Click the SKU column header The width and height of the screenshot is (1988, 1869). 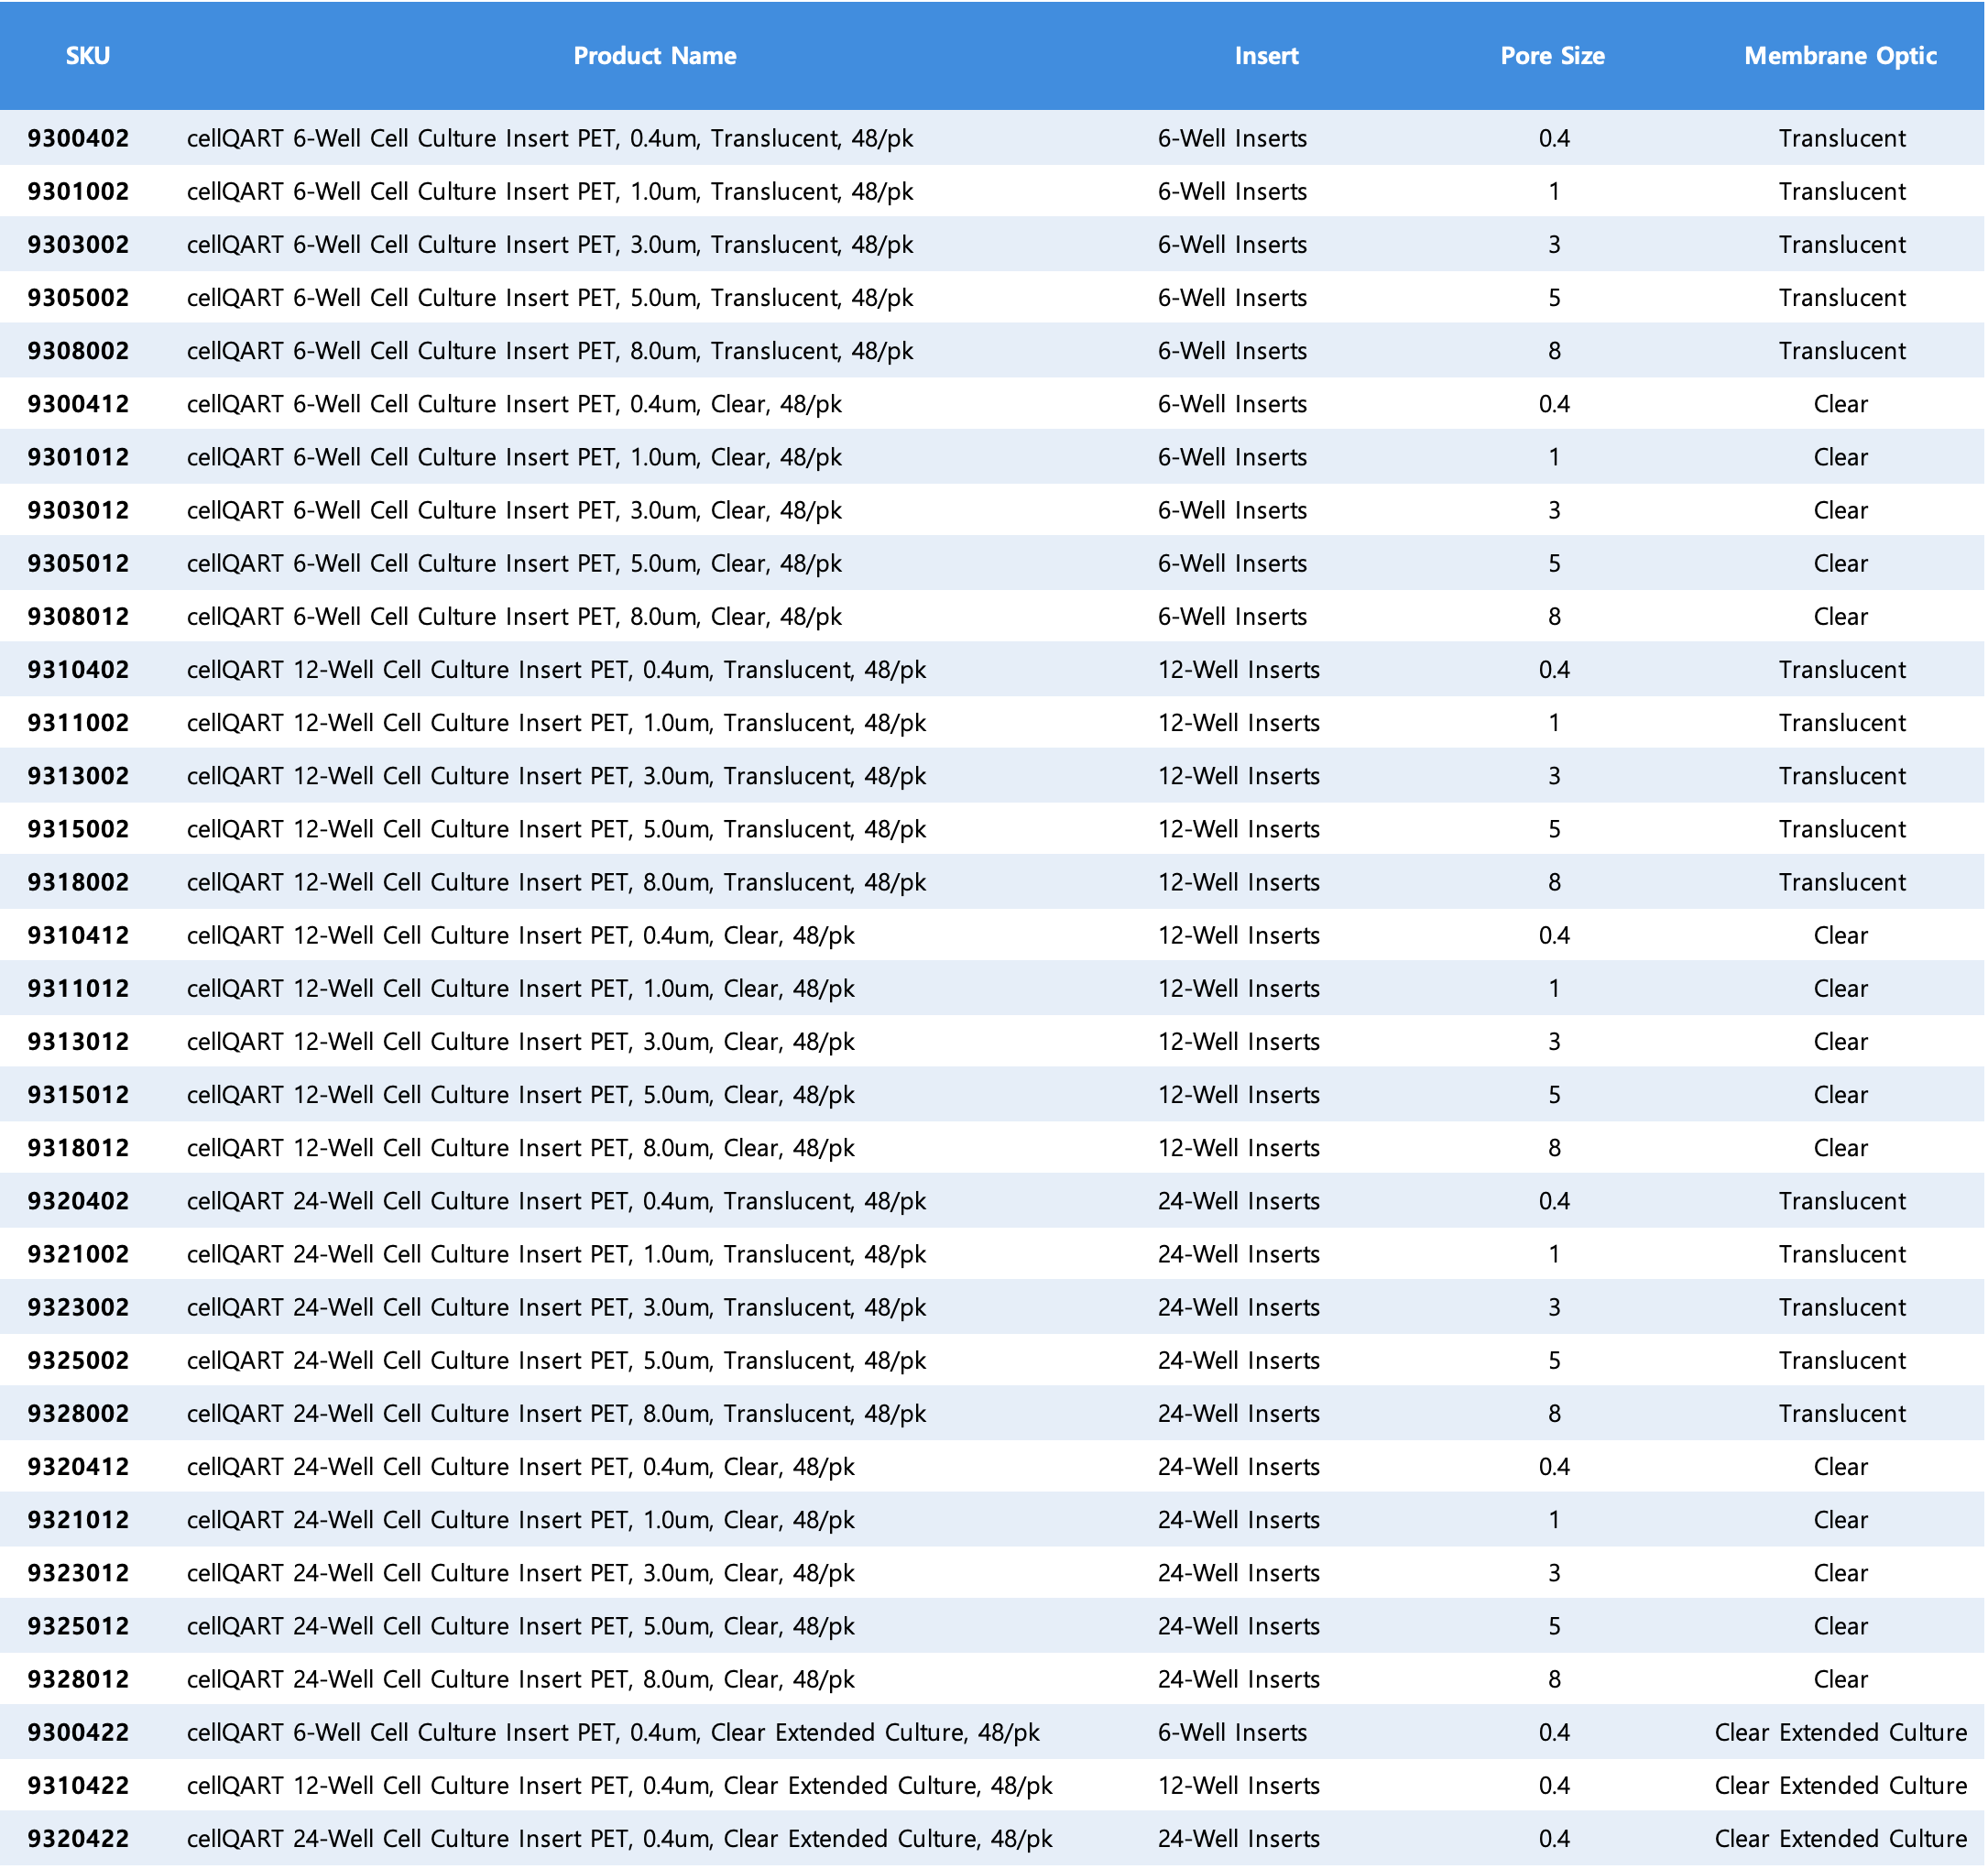click(88, 56)
